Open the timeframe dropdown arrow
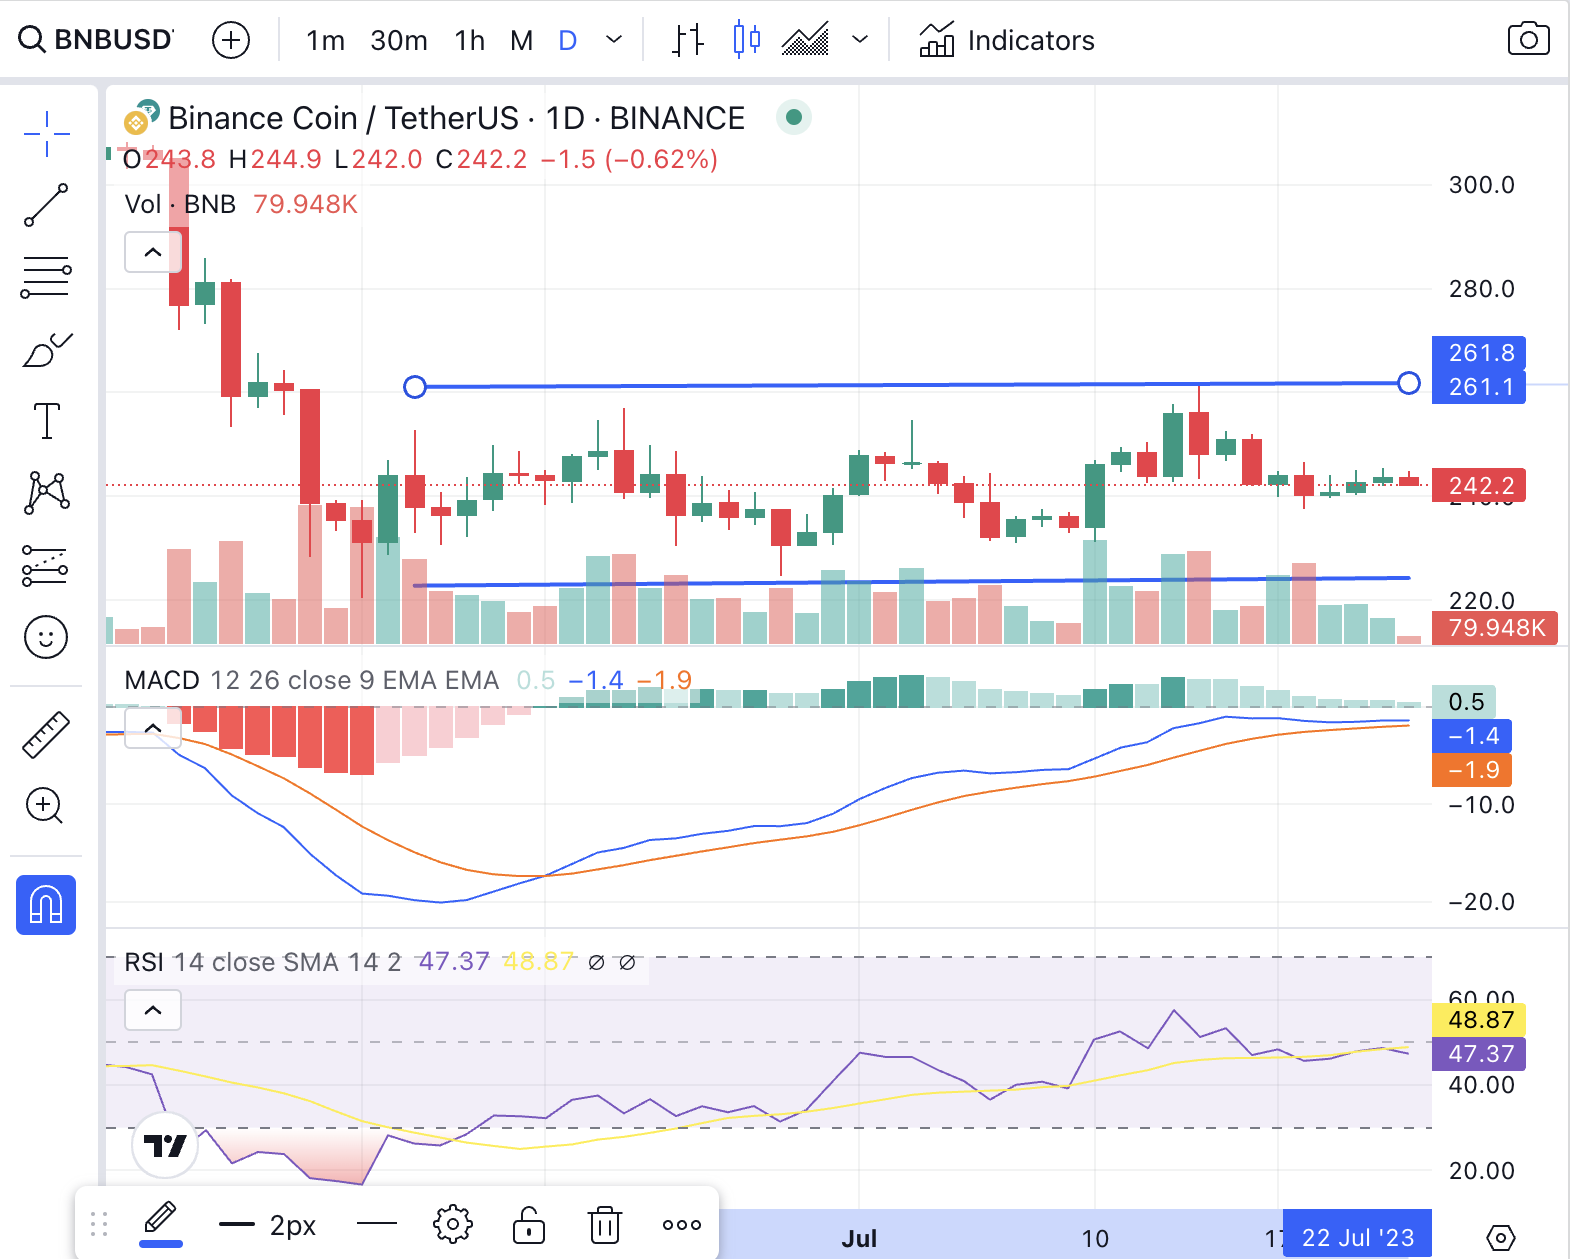 (x=614, y=40)
